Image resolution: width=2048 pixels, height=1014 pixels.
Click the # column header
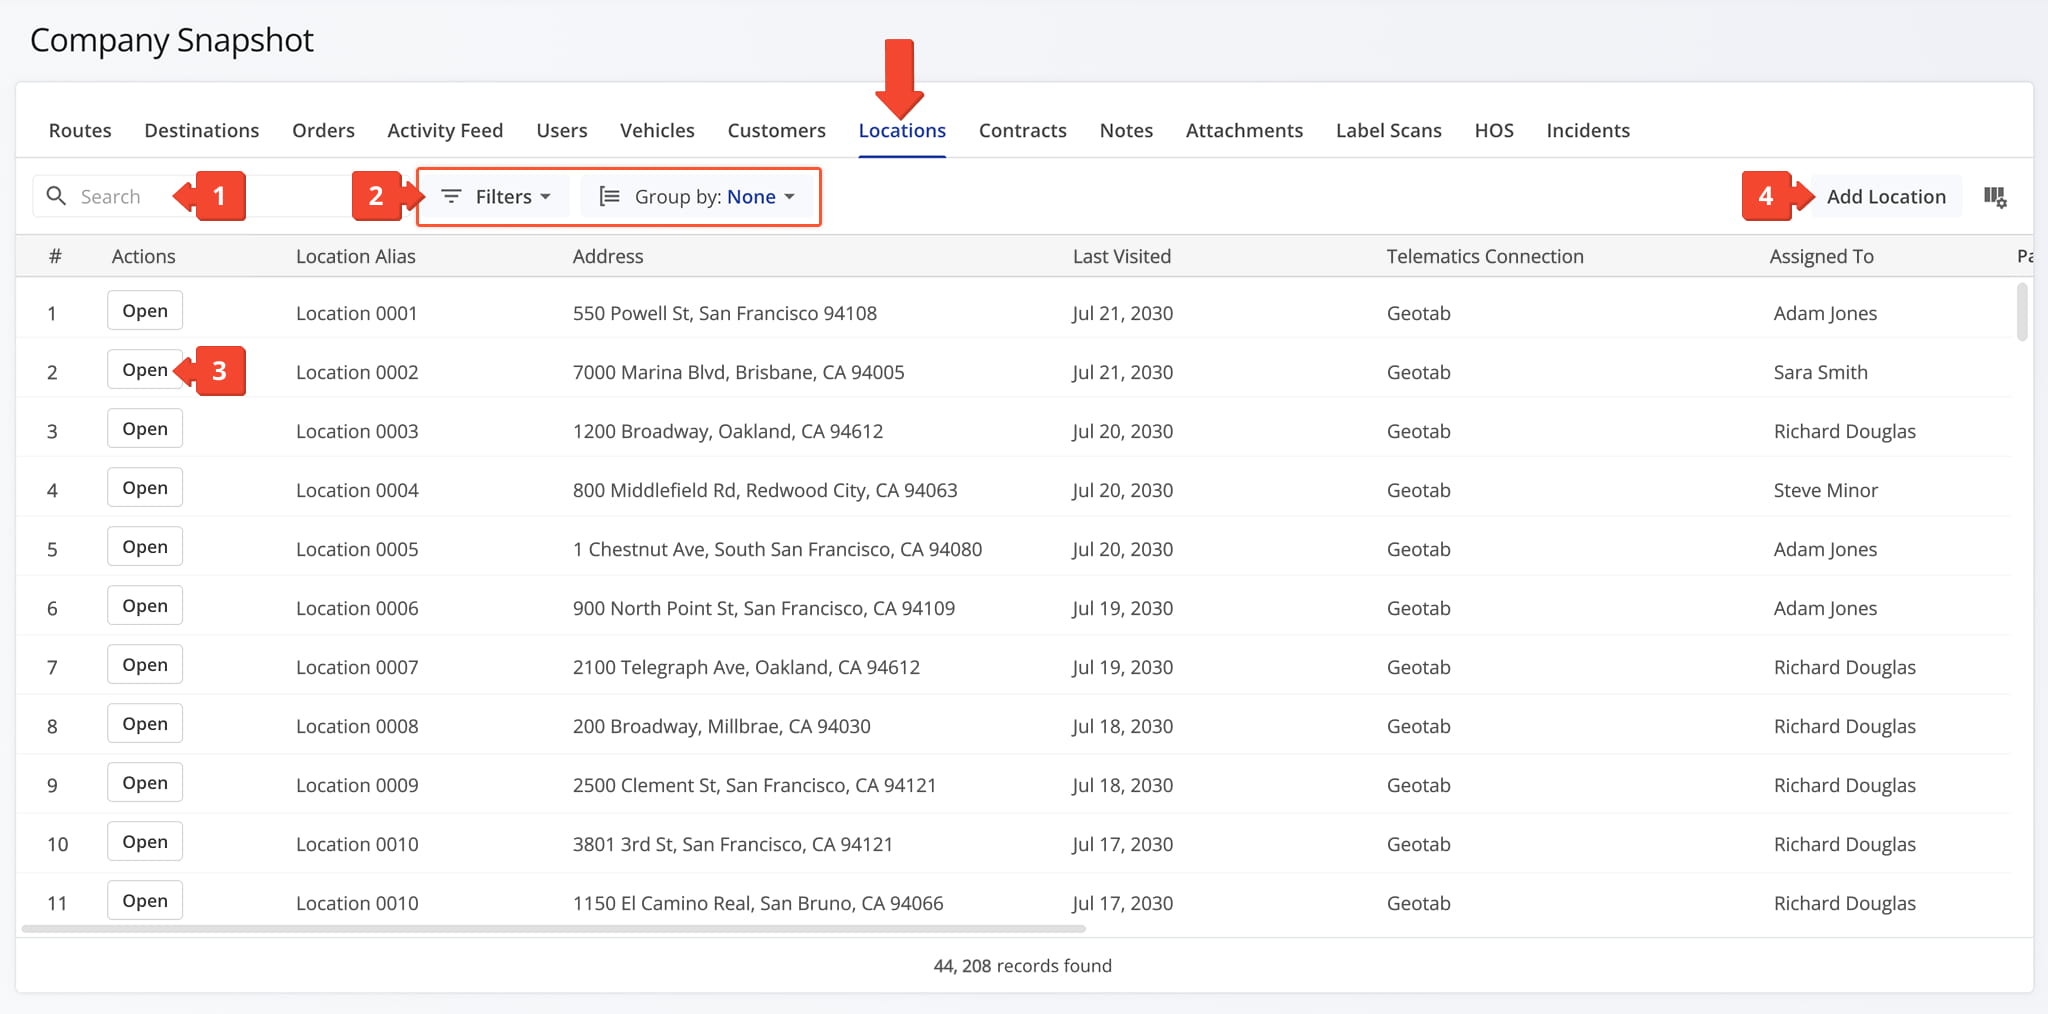pos(55,256)
